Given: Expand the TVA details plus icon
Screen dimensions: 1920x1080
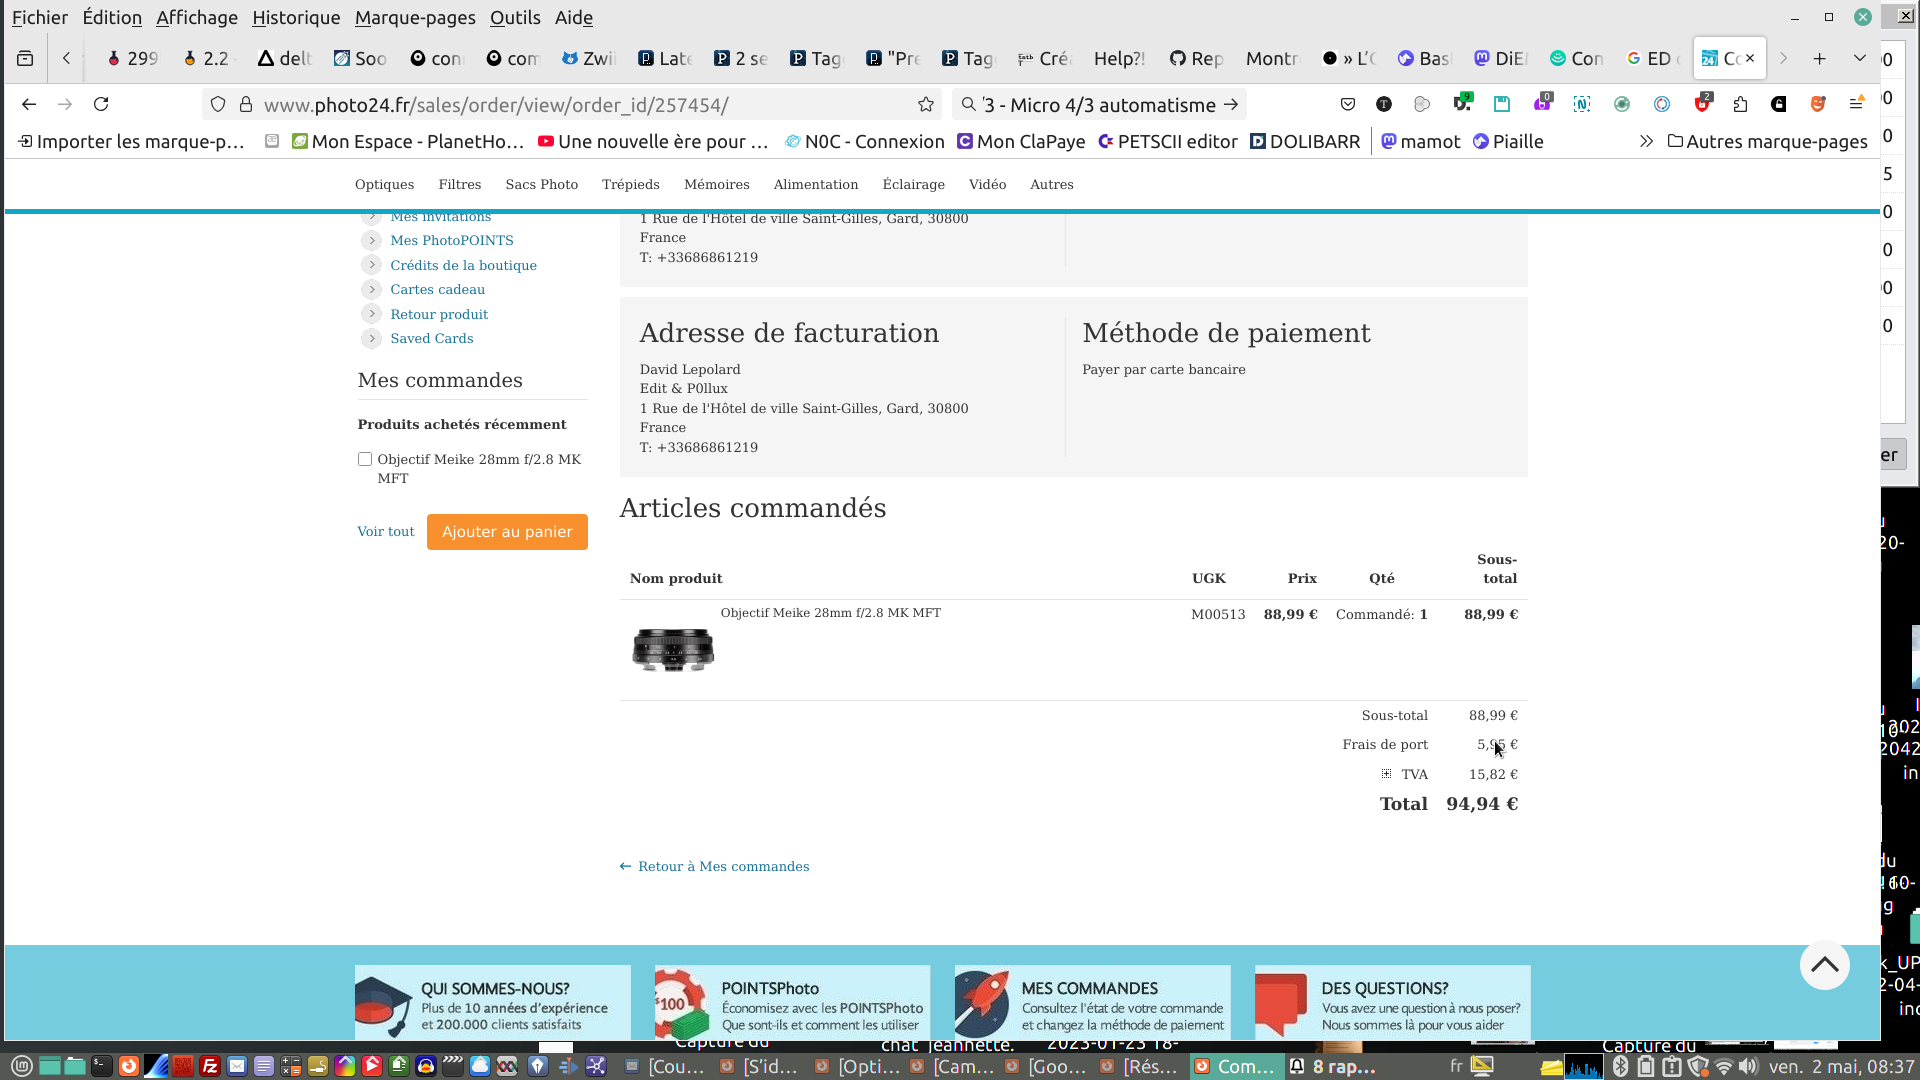Looking at the screenshot, I should [x=1386, y=774].
